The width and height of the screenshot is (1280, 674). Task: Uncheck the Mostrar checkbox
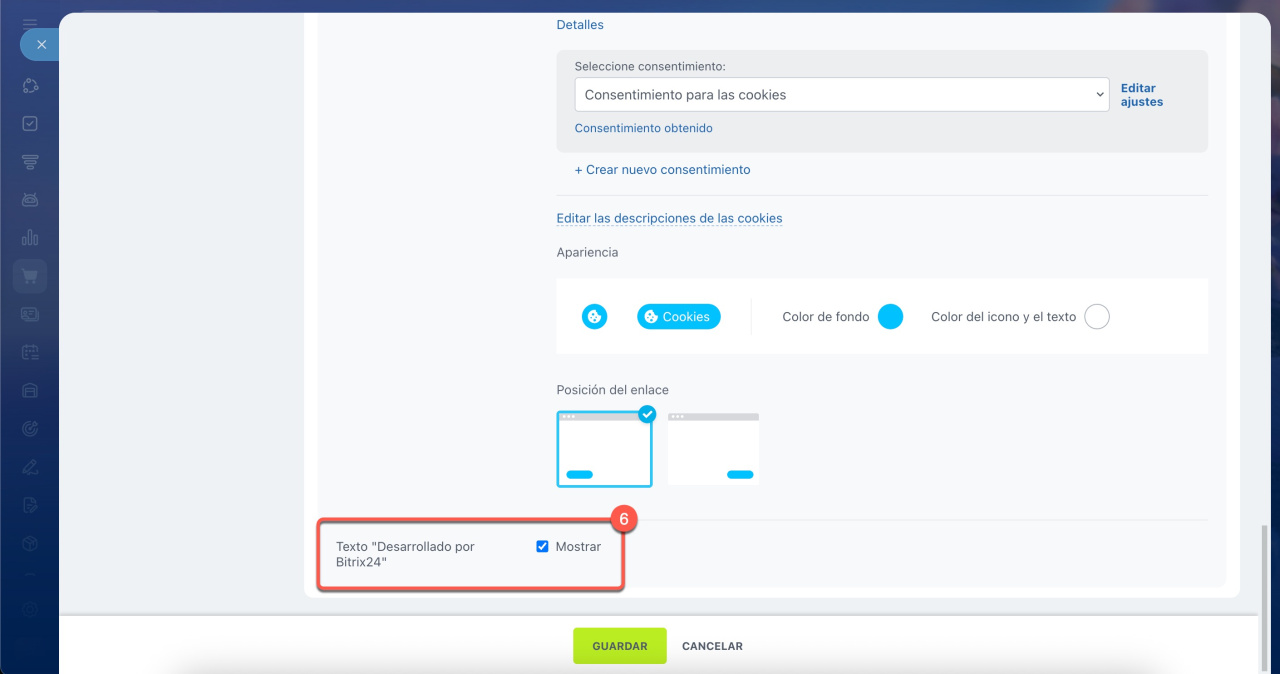point(543,547)
